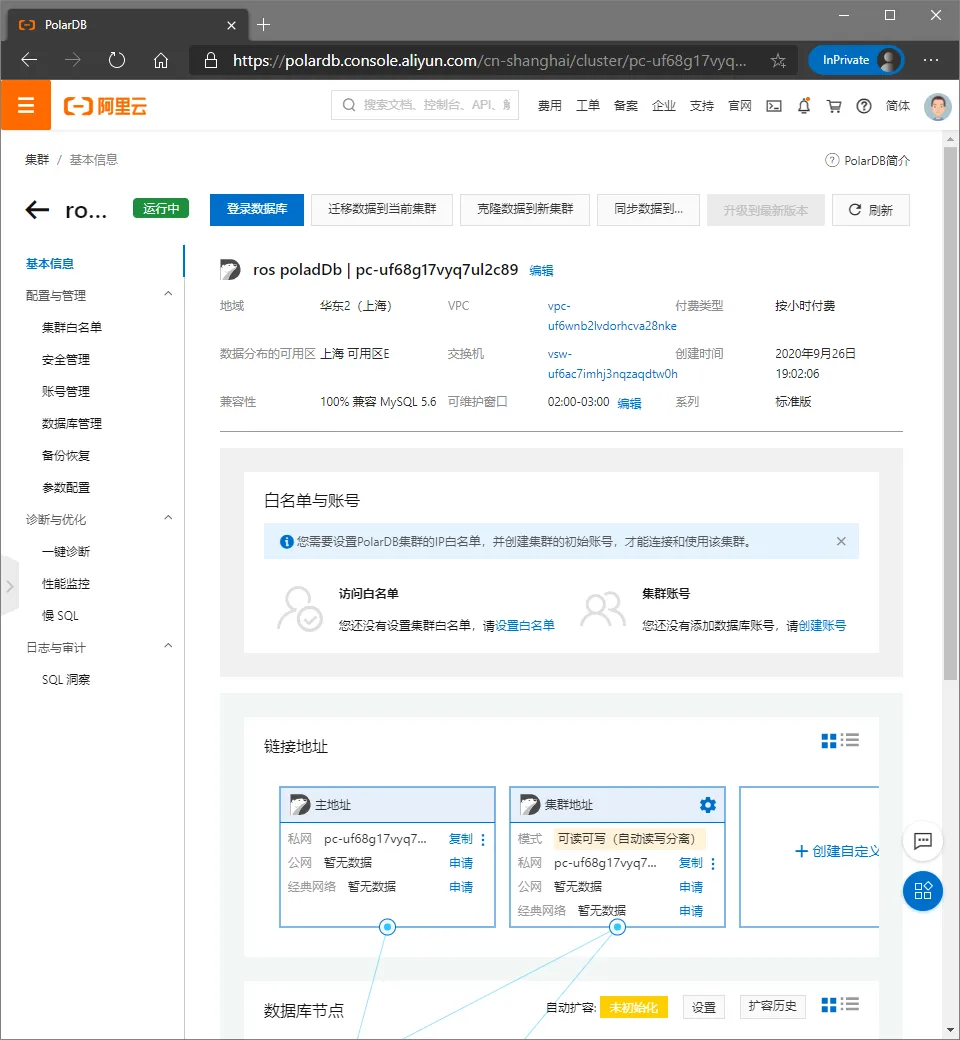This screenshot has height=1040, width=960.
Task: Open the VPC ID link
Action: tap(612, 316)
